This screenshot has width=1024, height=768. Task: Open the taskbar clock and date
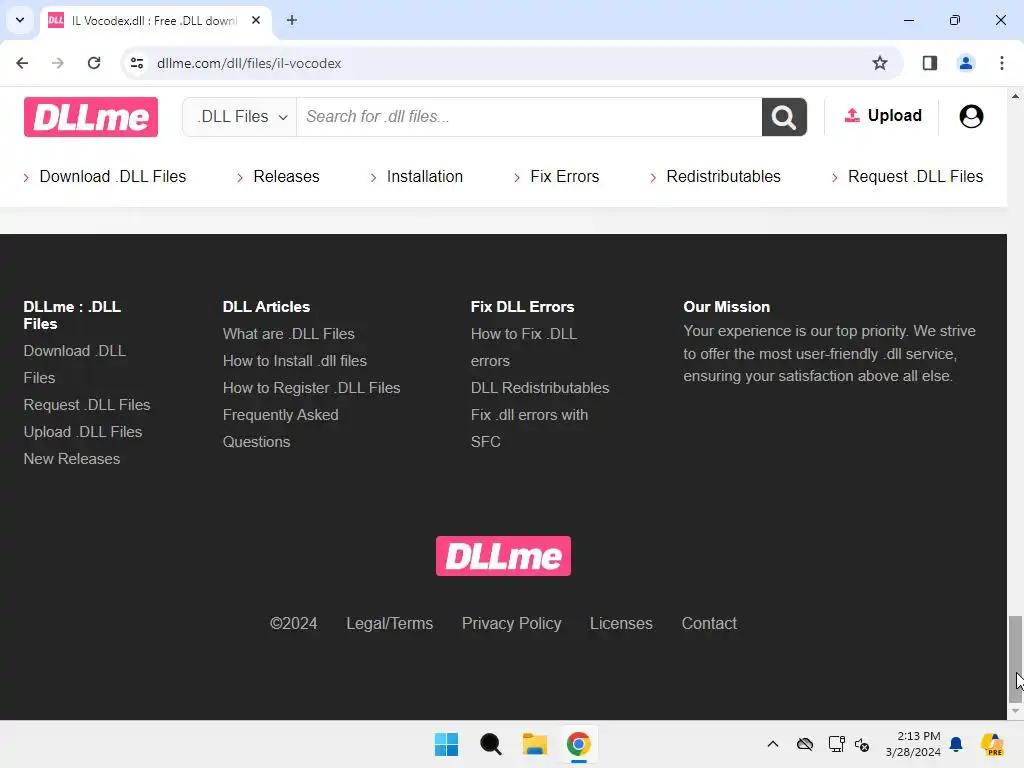(913, 744)
